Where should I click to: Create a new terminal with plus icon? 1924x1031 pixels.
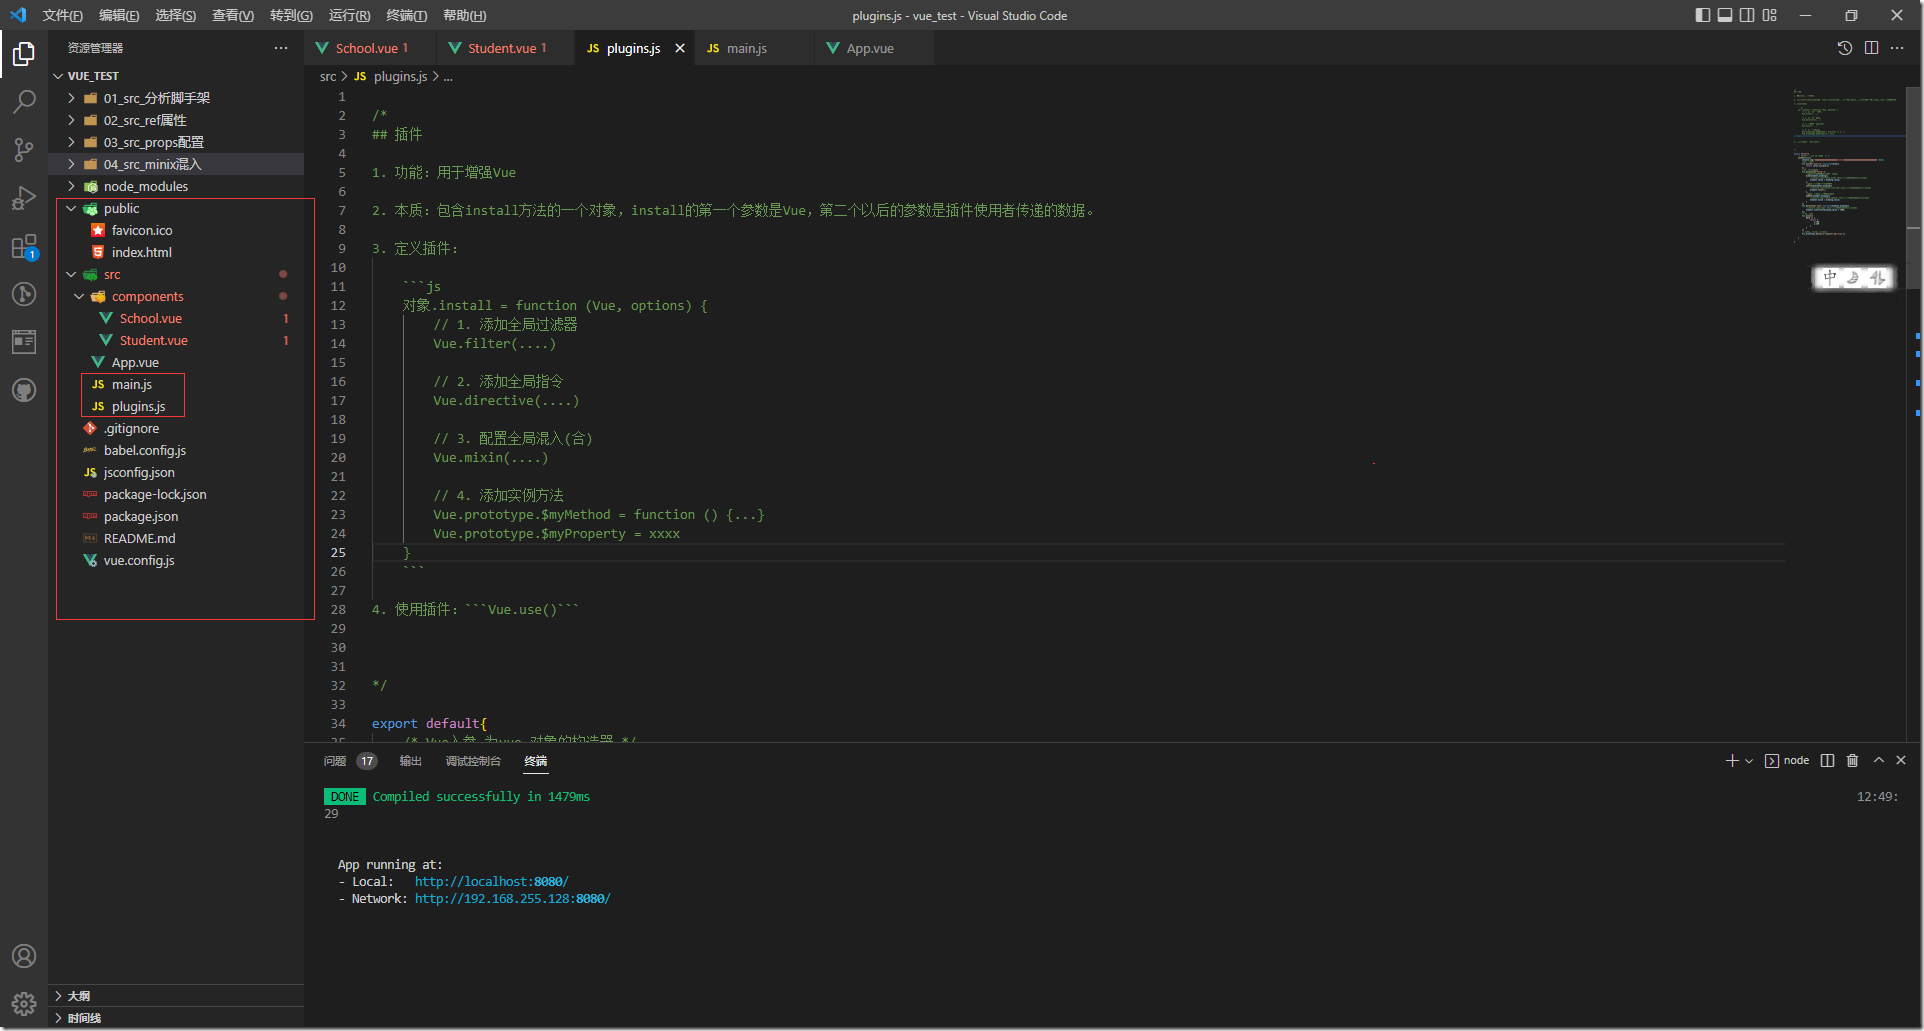click(x=1732, y=761)
